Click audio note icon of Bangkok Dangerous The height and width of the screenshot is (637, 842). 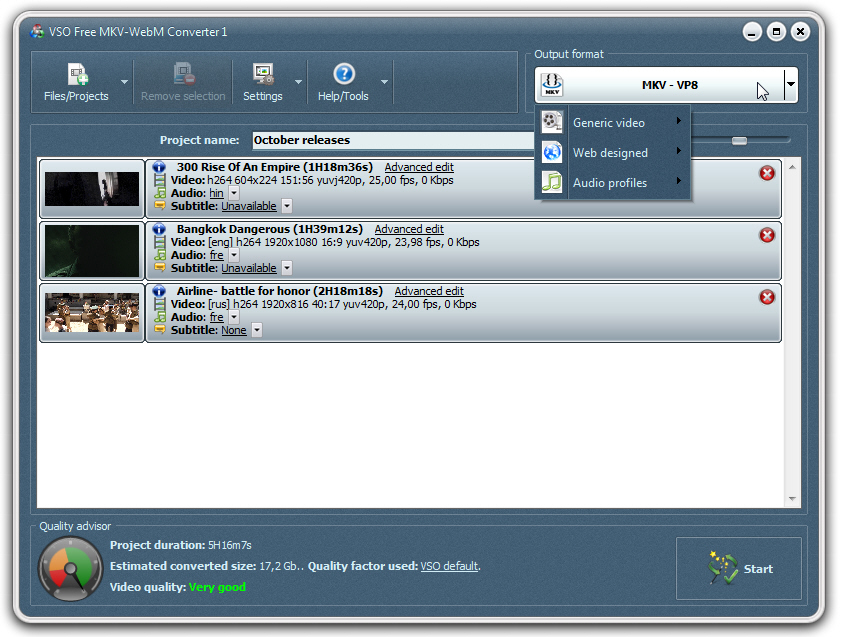coord(159,255)
